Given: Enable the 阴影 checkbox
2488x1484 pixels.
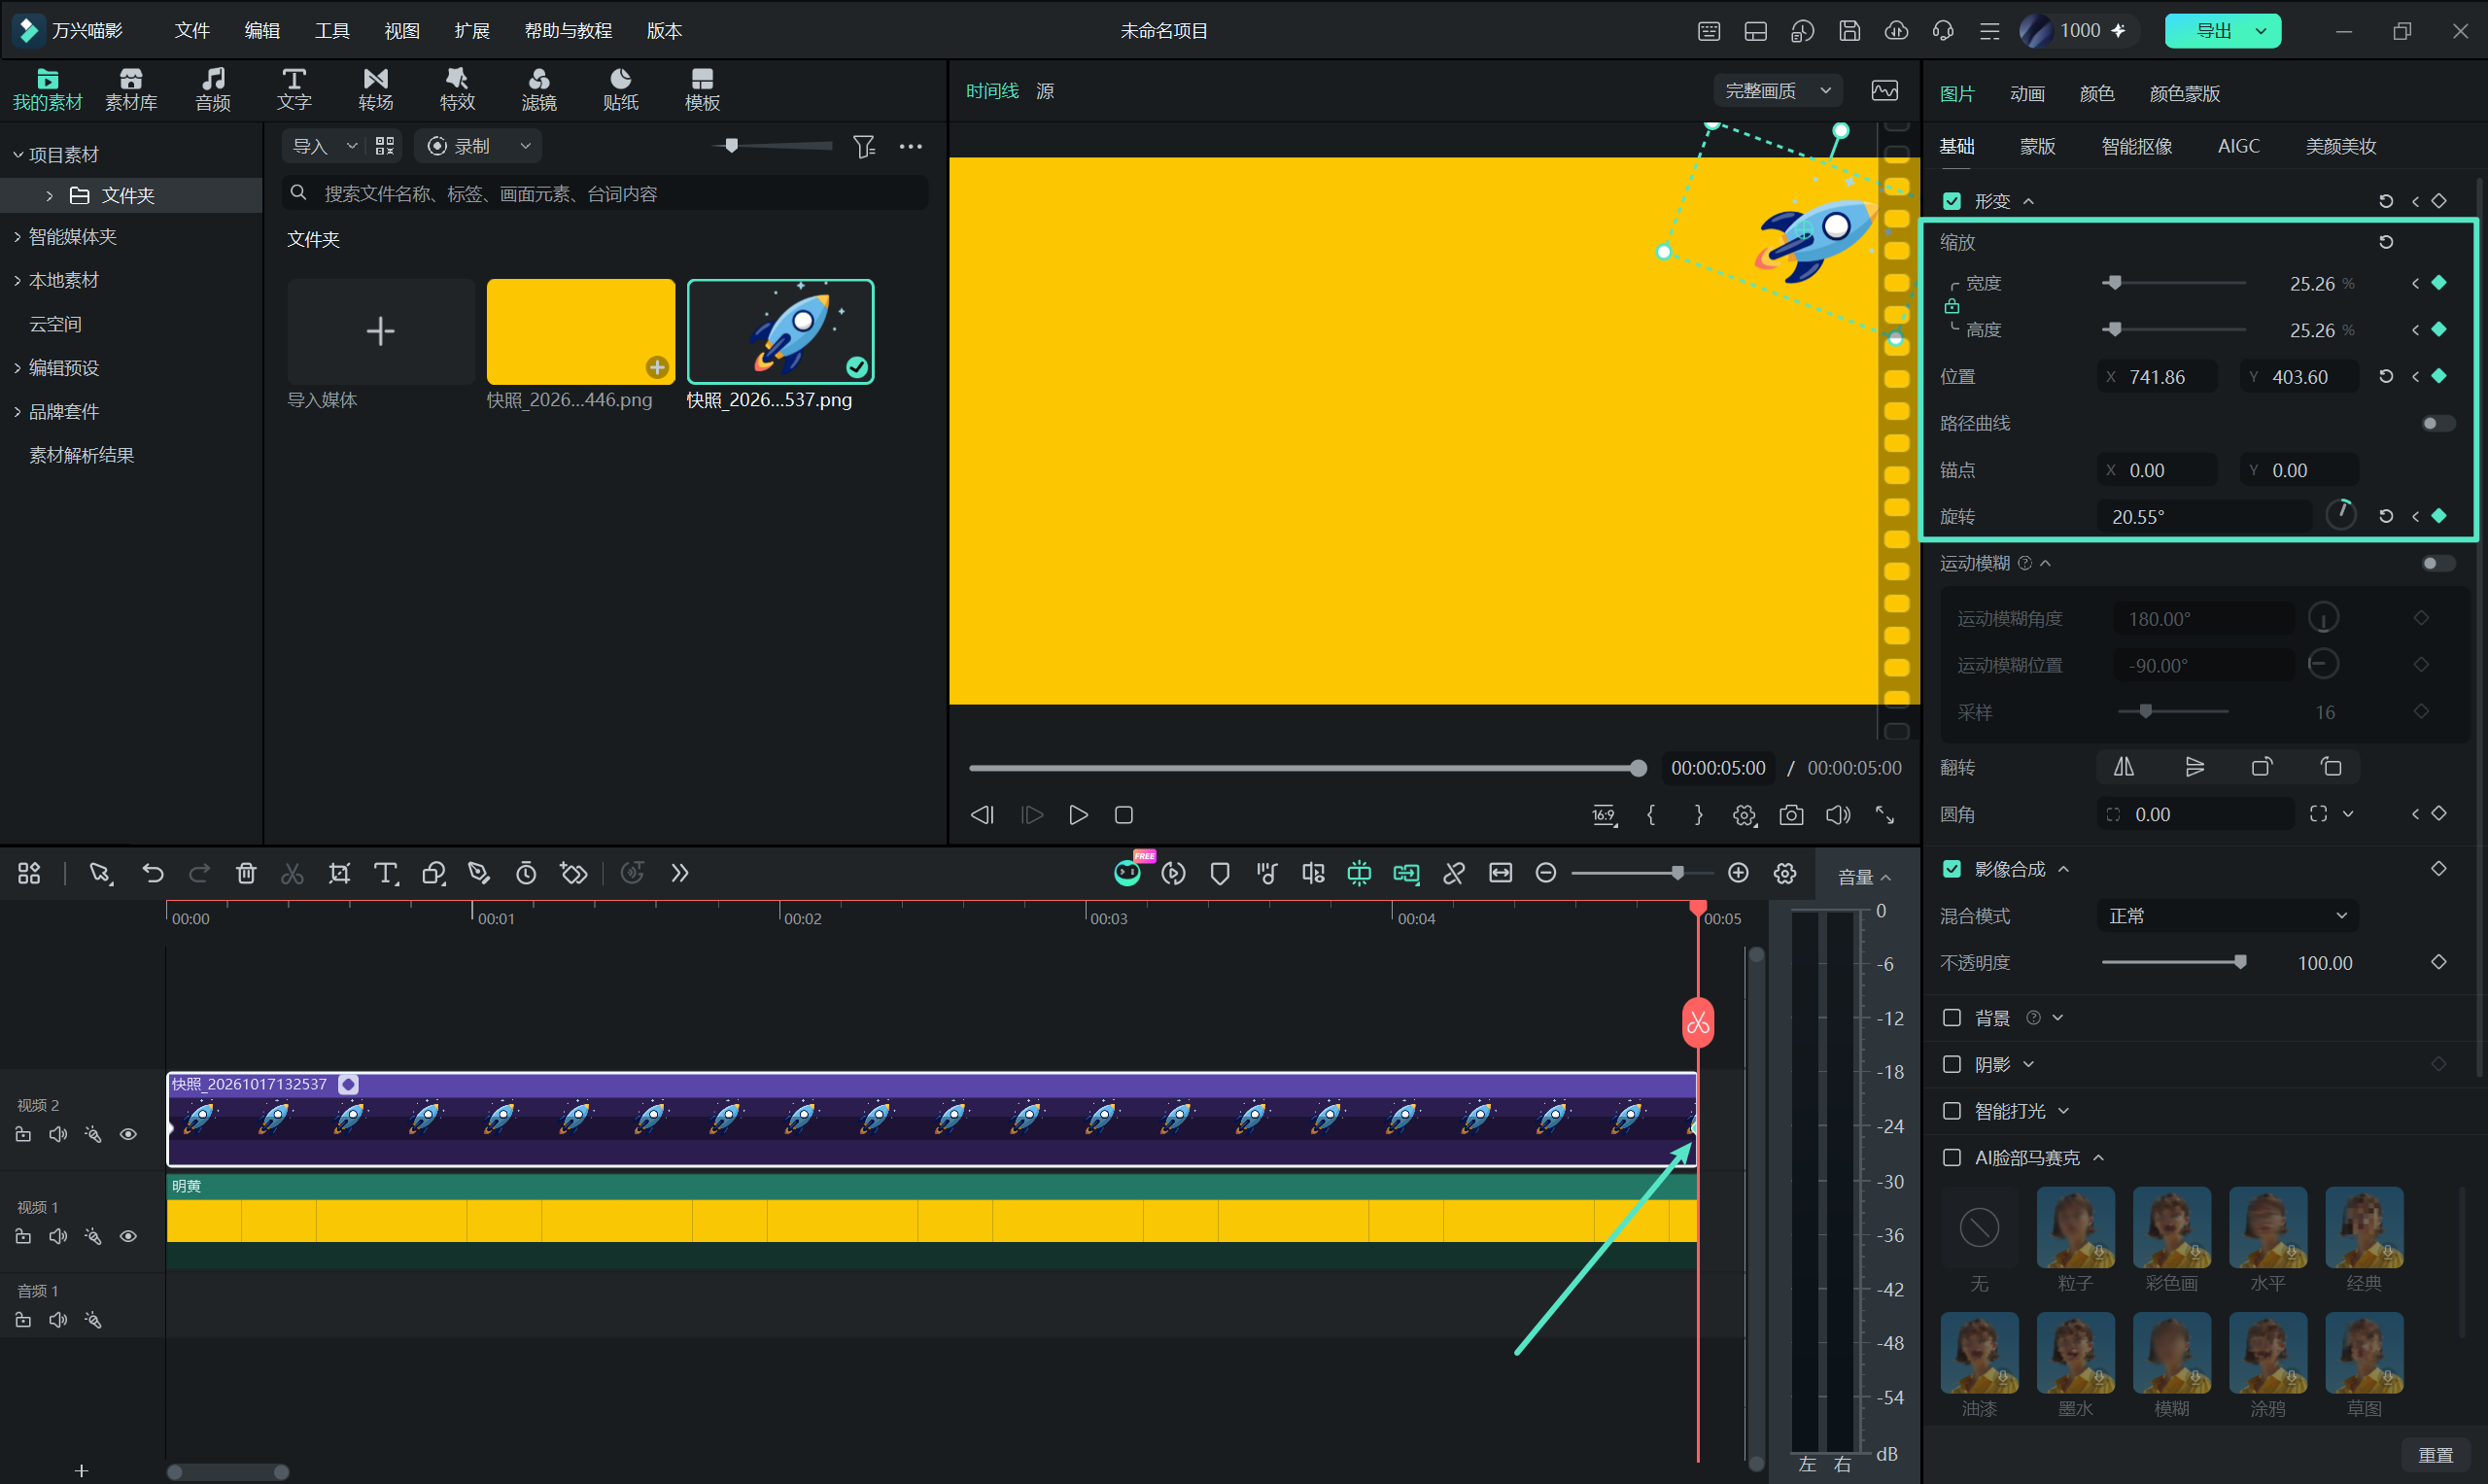Looking at the screenshot, I should (x=1951, y=1064).
